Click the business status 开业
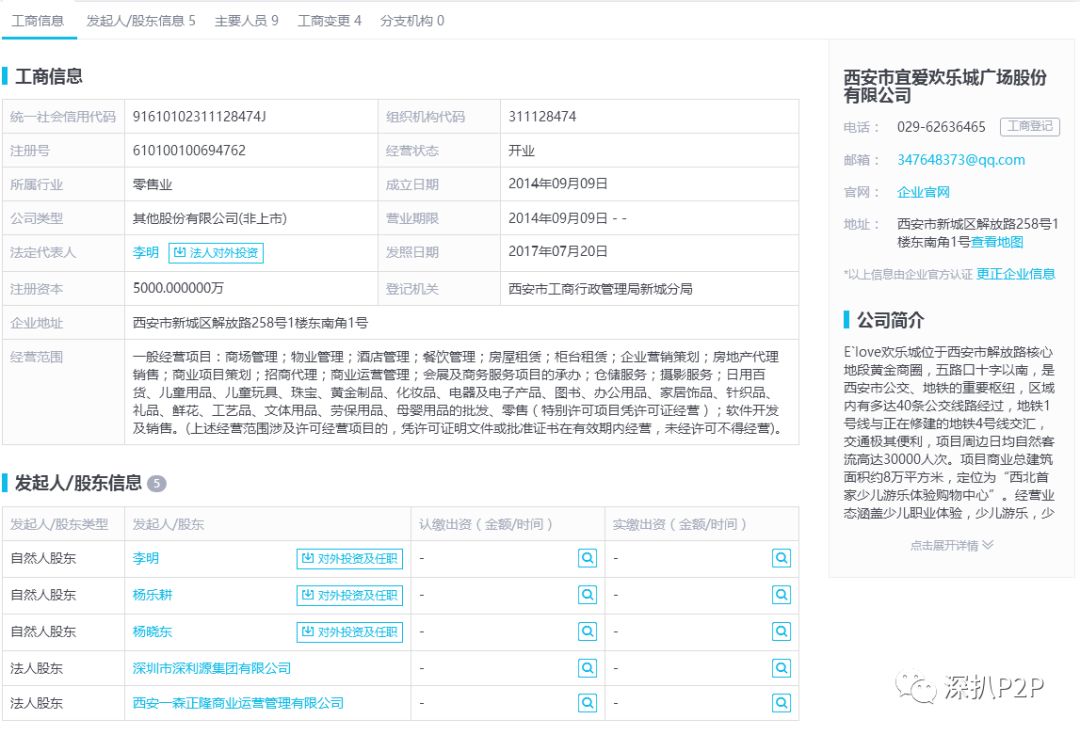This screenshot has width=1080, height=735. 521,150
